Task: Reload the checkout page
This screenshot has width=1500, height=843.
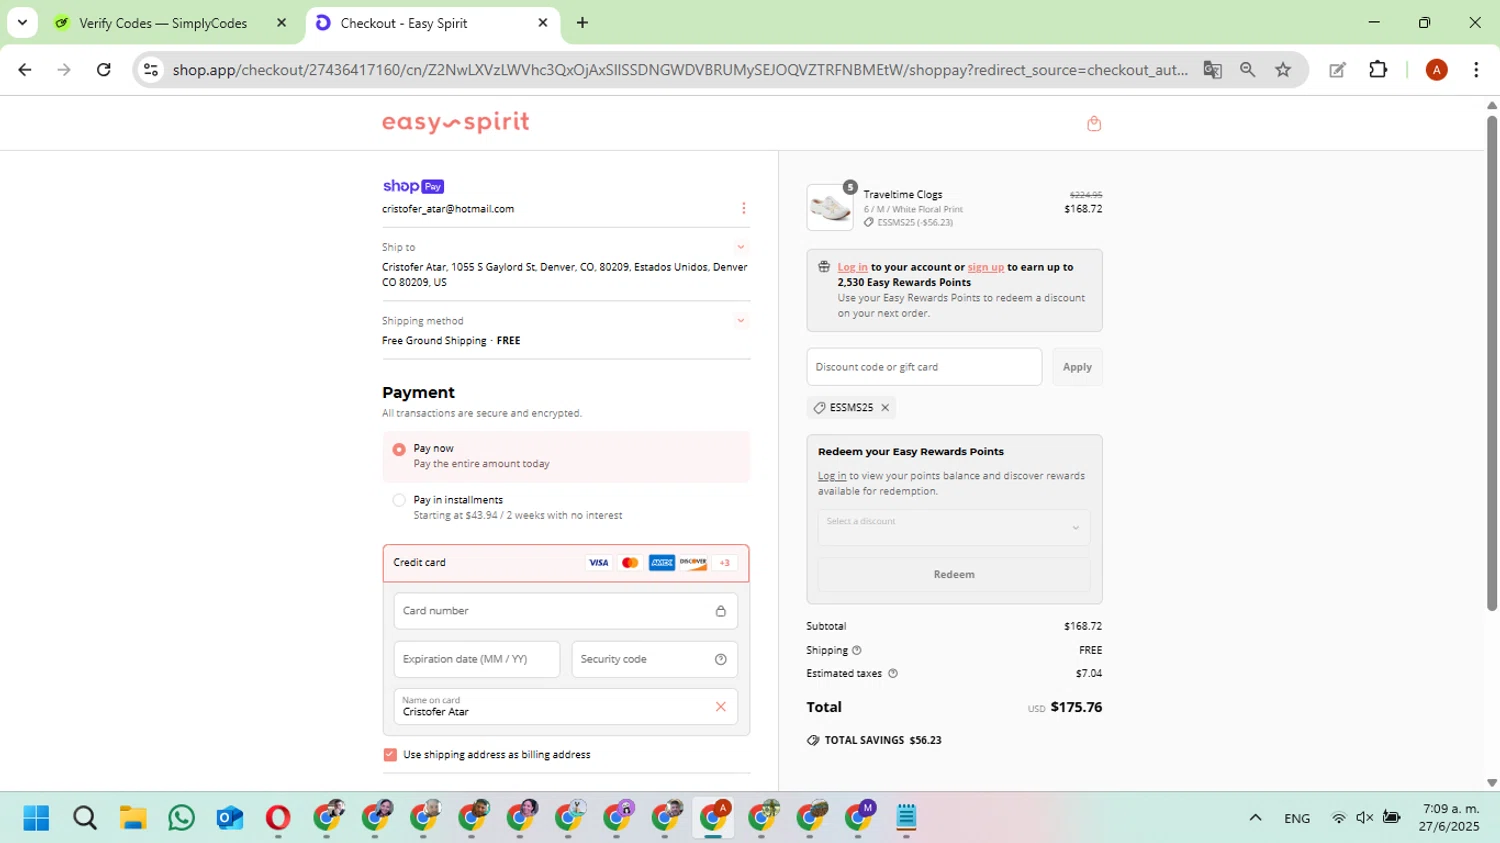Action: click(103, 70)
